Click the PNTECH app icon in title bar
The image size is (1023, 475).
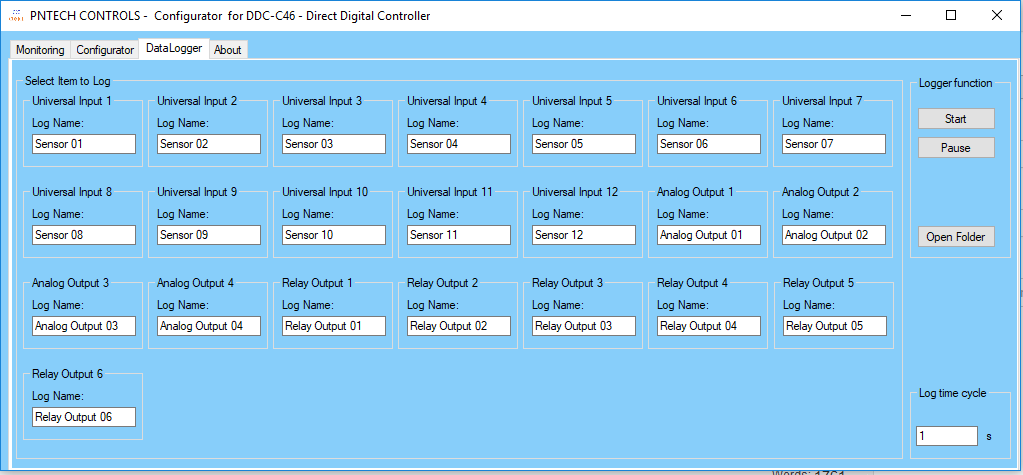point(14,16)
